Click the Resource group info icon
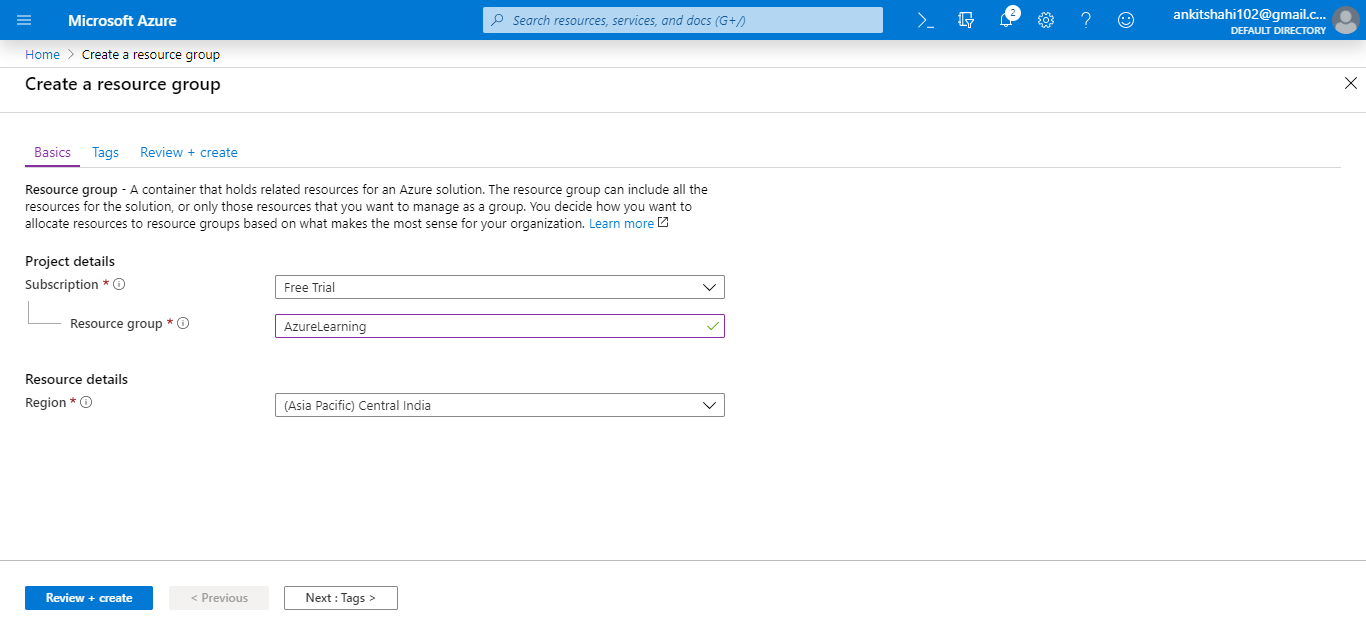Screen dimensions: 1366x633 pos(183,323)
